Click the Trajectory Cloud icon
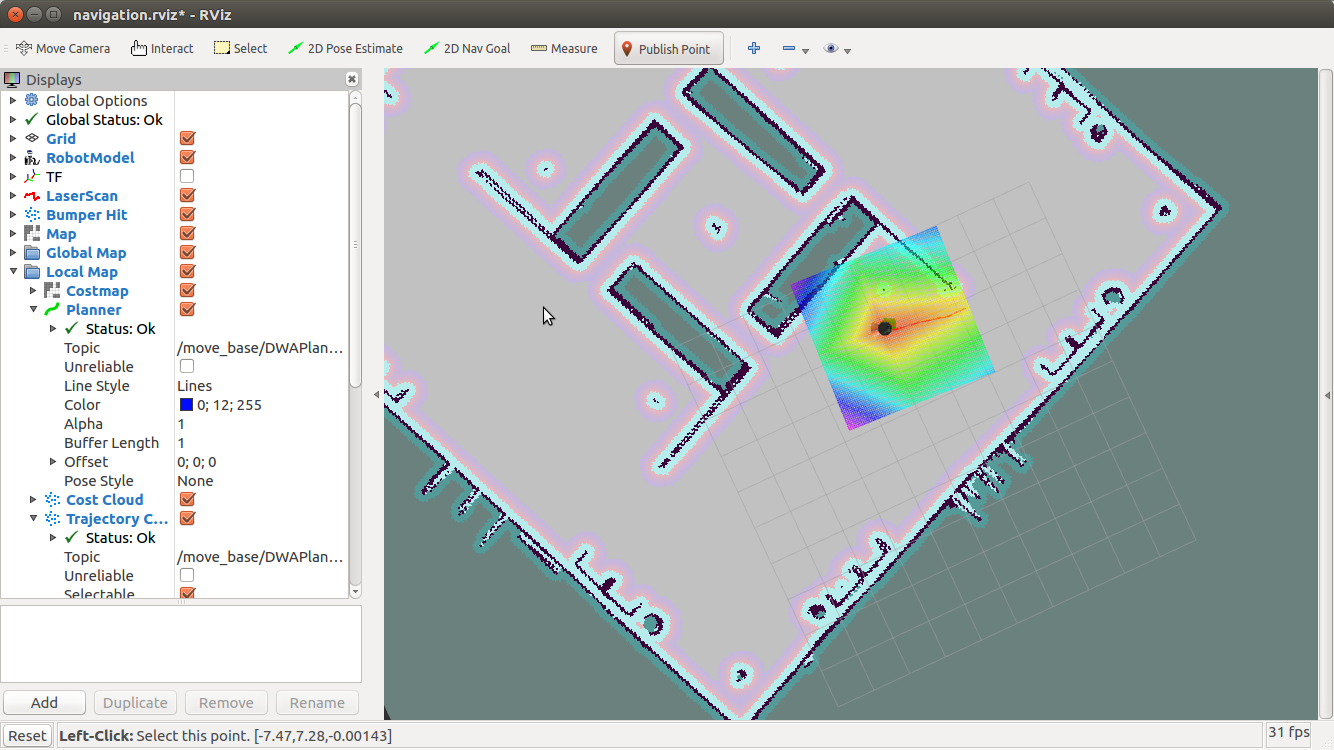The height and width of the screenshot is (750, 1334). 52,518
